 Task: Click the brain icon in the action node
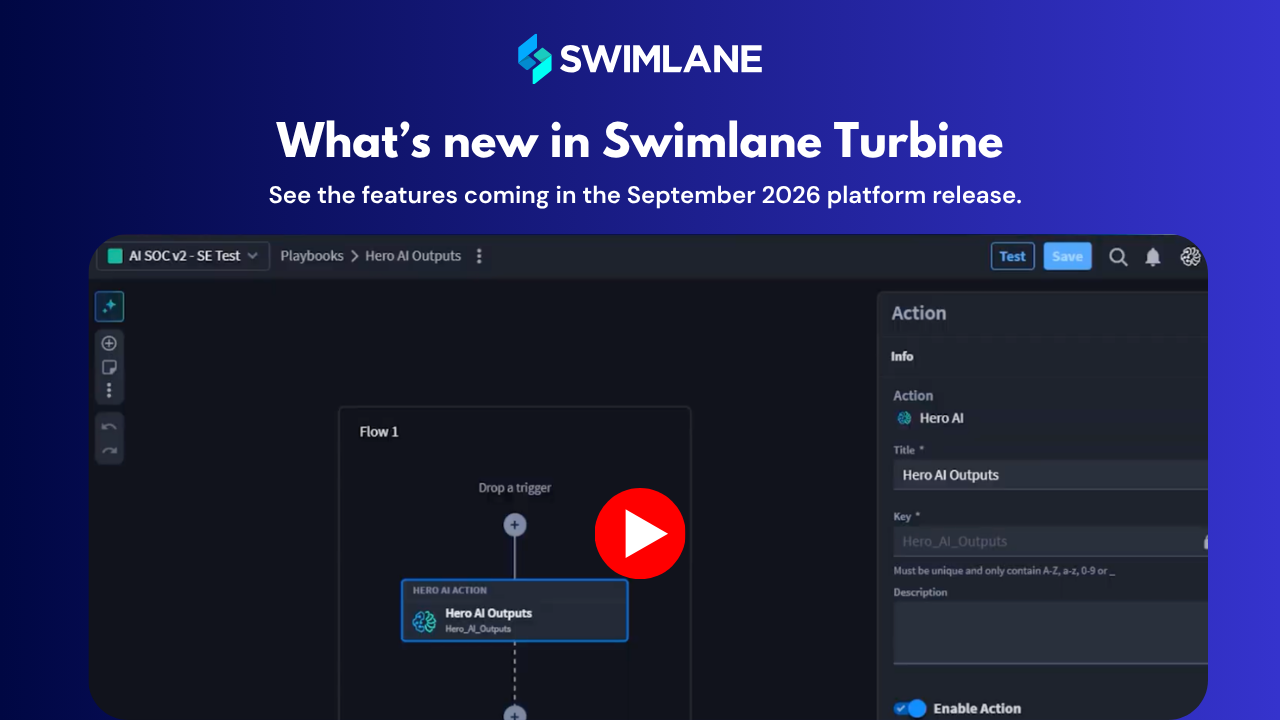coord(425,621)
